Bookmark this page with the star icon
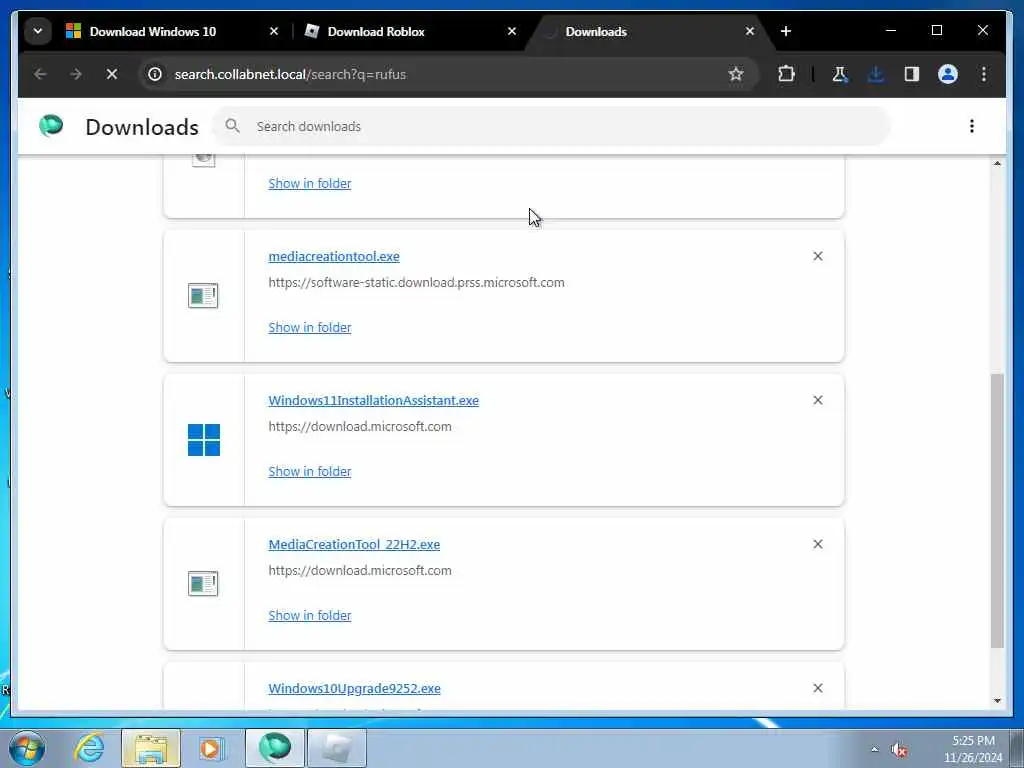This screenshot has height=768, width=1024. (x=736, y=74)
